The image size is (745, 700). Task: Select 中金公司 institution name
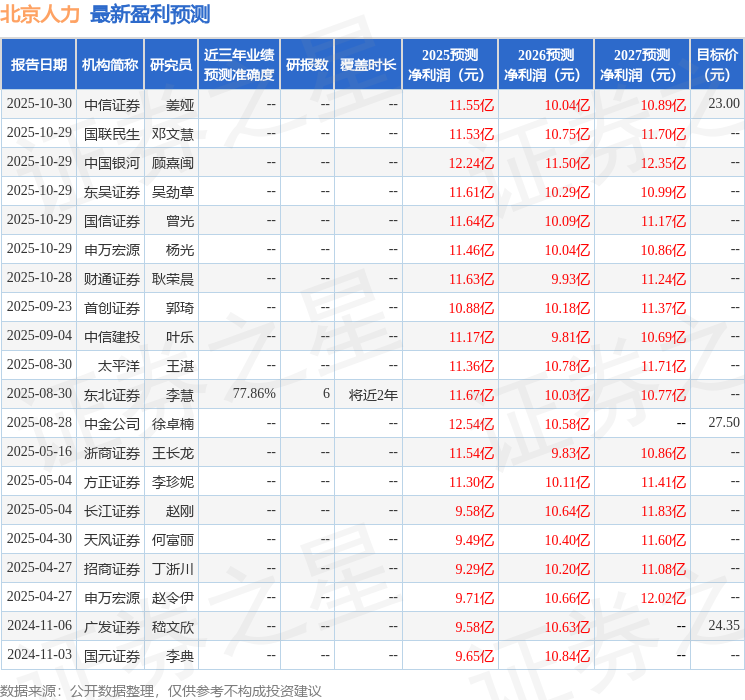112,424
